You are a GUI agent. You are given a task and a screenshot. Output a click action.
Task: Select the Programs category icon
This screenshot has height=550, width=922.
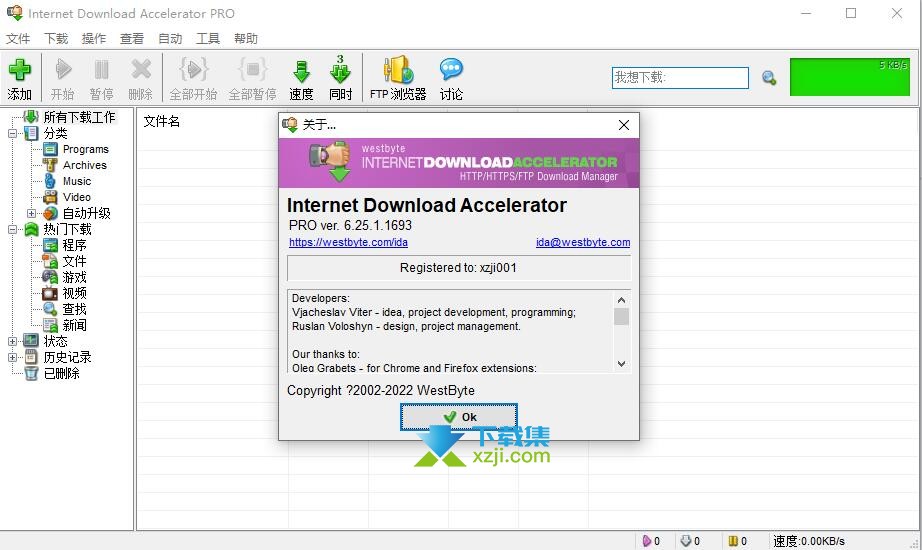pyautogui.click(x=51, y=149)
